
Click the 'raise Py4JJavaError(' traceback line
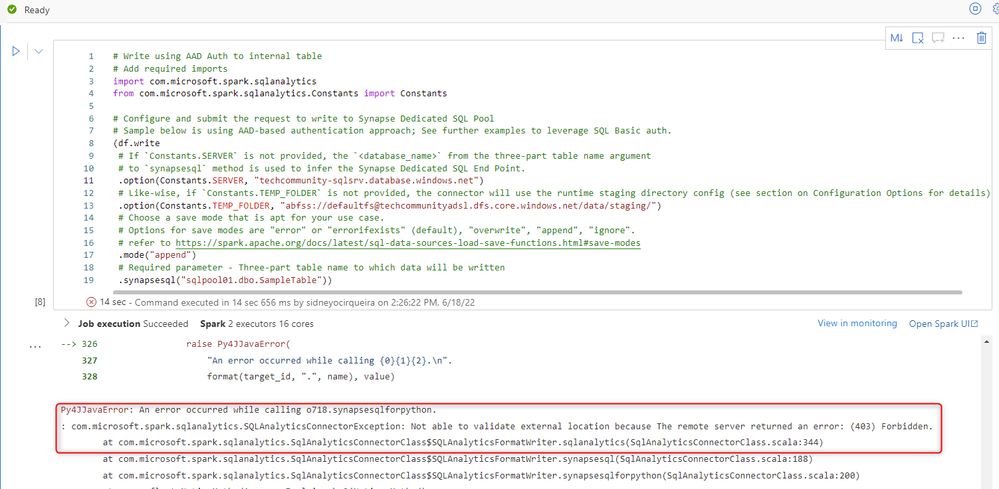(238, 344)
